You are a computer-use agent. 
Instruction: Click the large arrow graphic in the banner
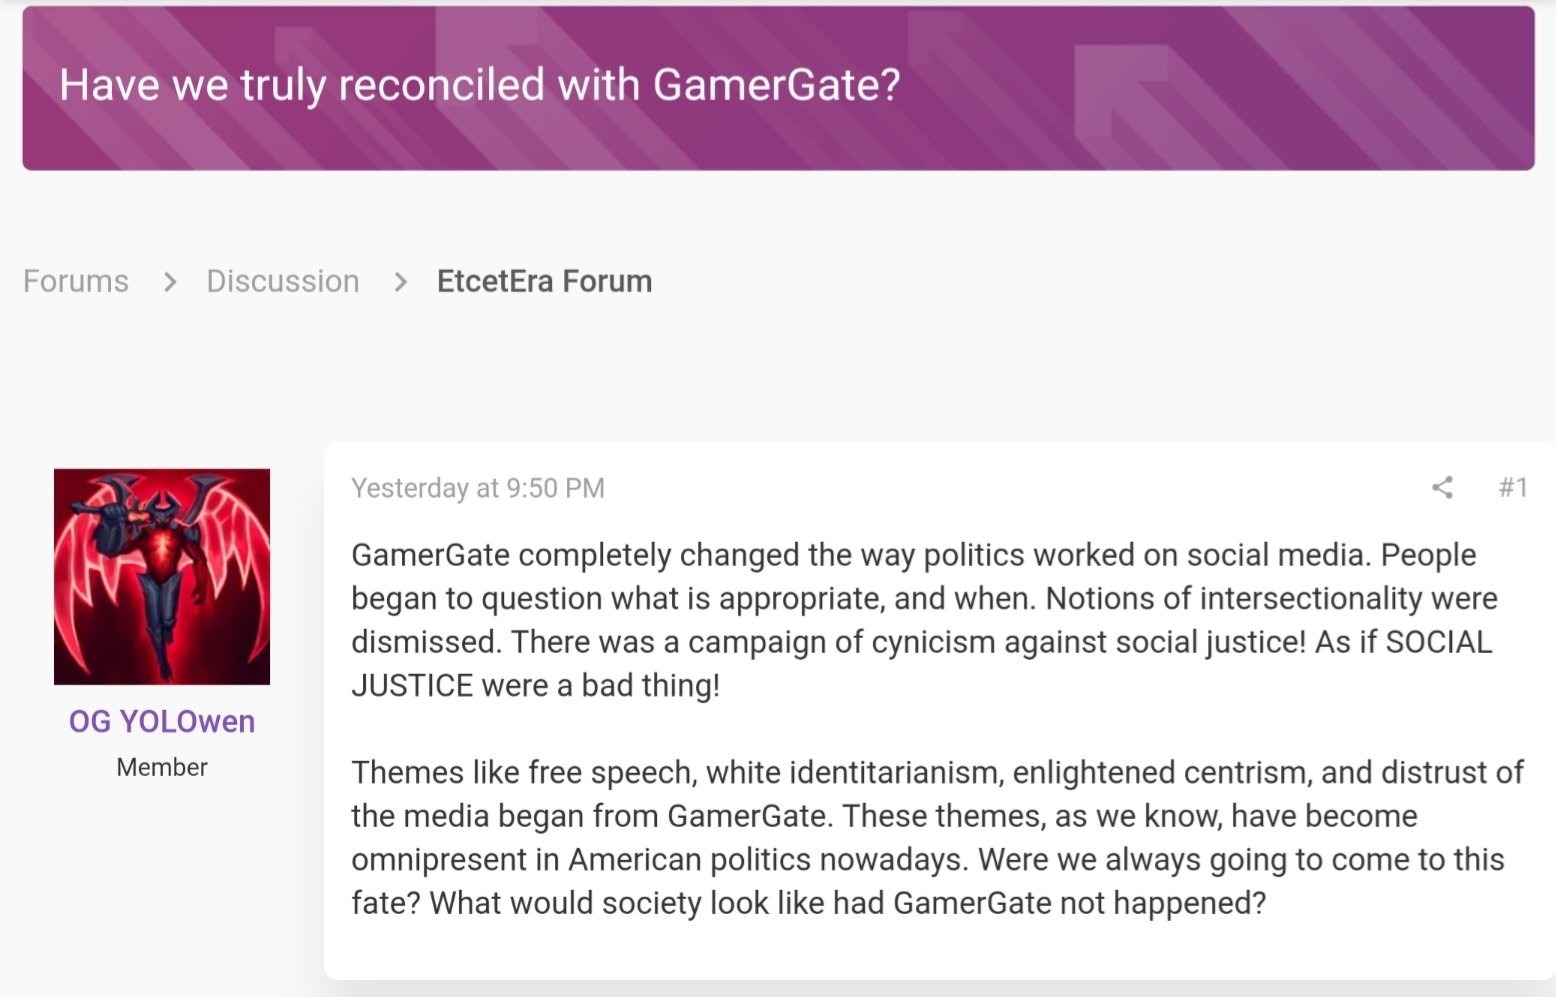click(x=1120, y=90)
